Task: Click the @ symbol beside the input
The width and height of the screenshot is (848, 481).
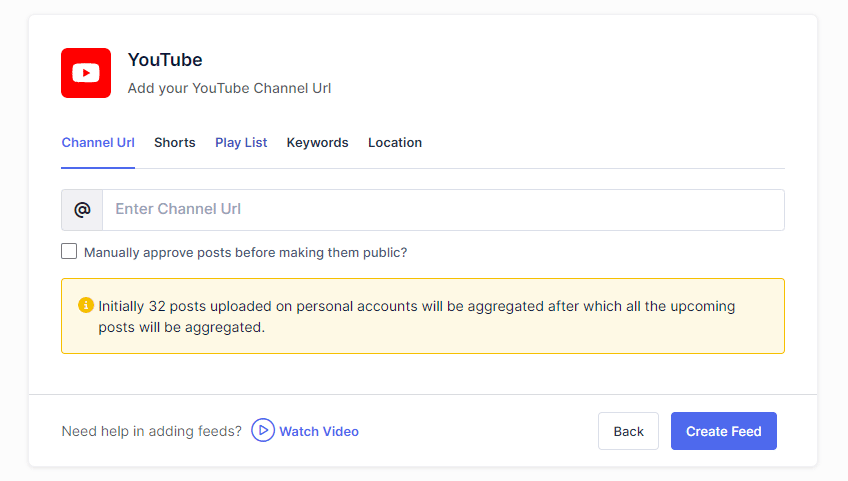Action: click(x=82, y=210)
